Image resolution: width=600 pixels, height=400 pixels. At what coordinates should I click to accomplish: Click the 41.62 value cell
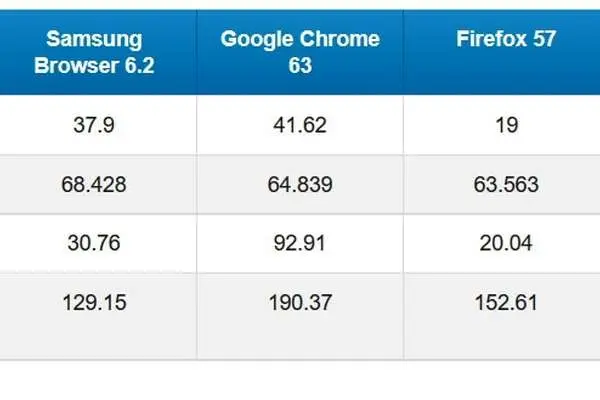click(x=300, y=125)
